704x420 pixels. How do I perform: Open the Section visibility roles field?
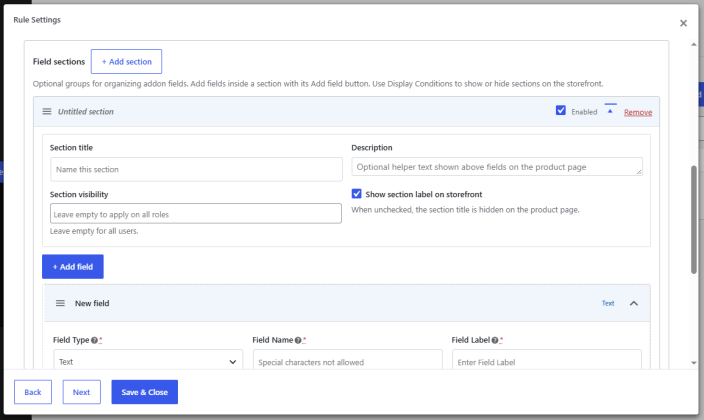(196, 214)
